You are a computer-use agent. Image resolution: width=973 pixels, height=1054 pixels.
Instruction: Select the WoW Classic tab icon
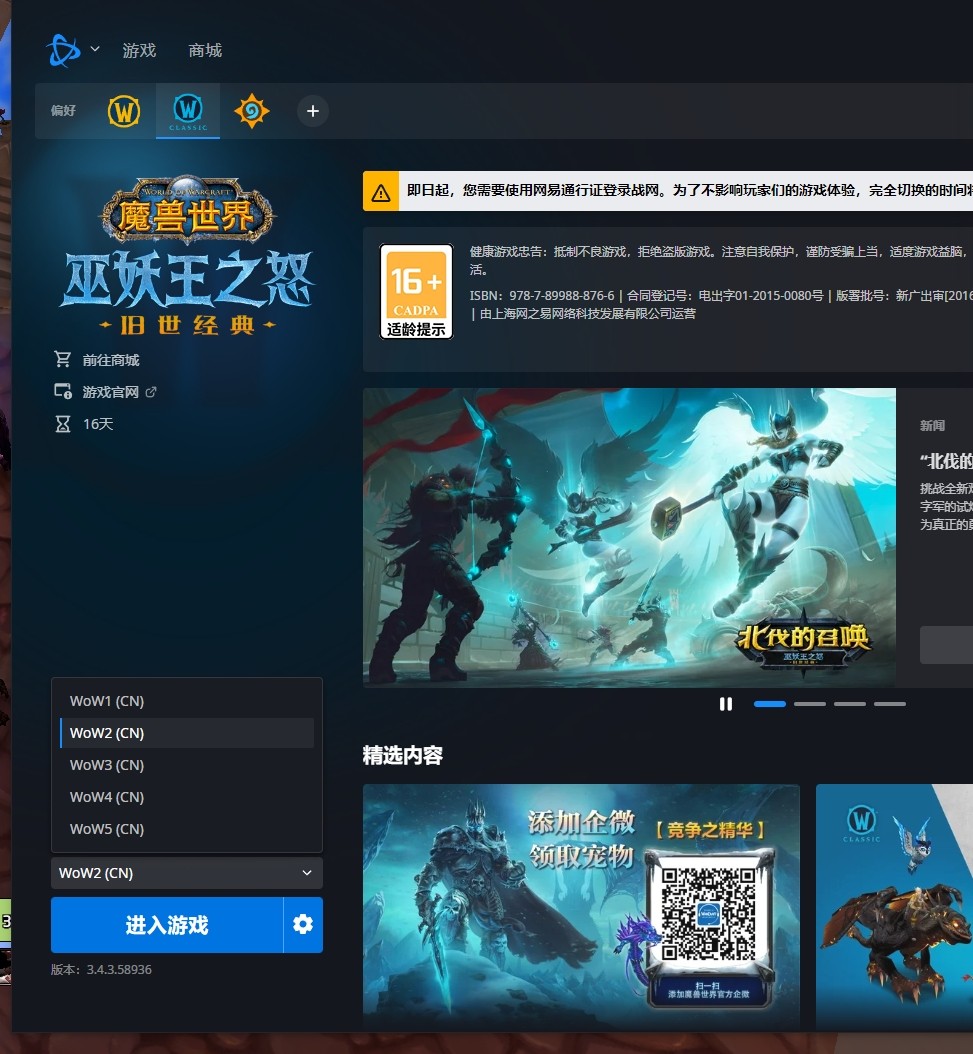click(188, 111)
